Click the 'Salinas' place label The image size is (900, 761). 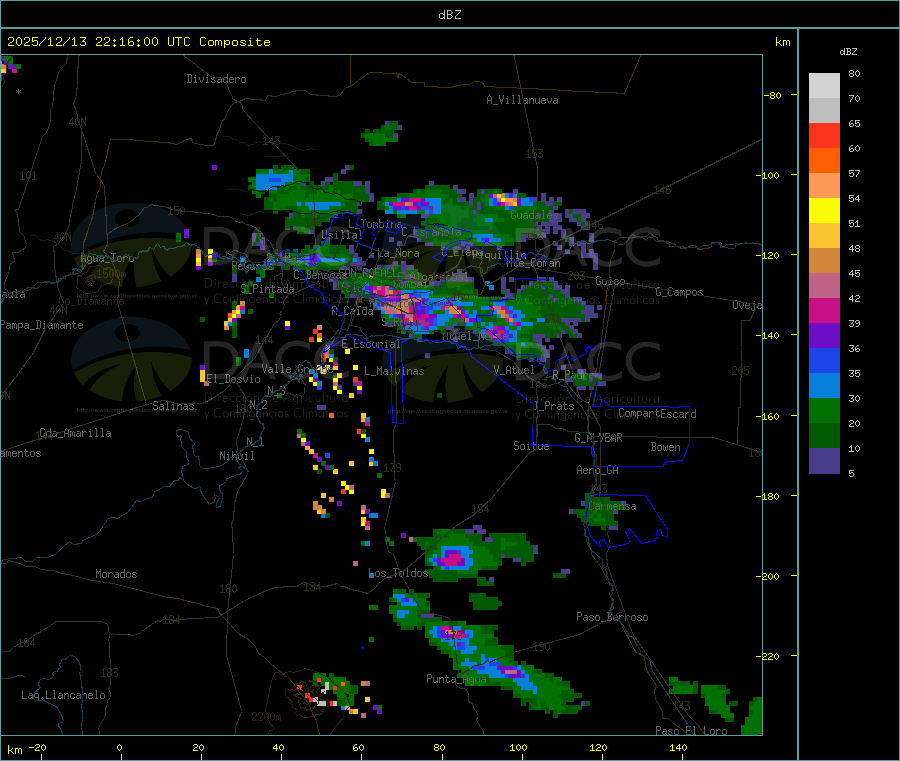coord(173,406)
